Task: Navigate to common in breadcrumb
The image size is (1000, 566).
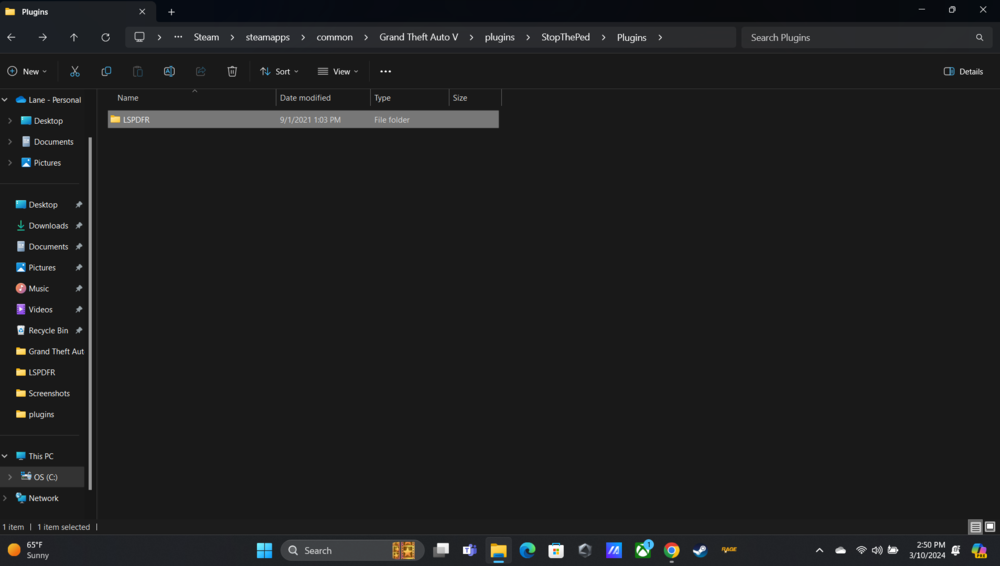Action: (334, 38)
